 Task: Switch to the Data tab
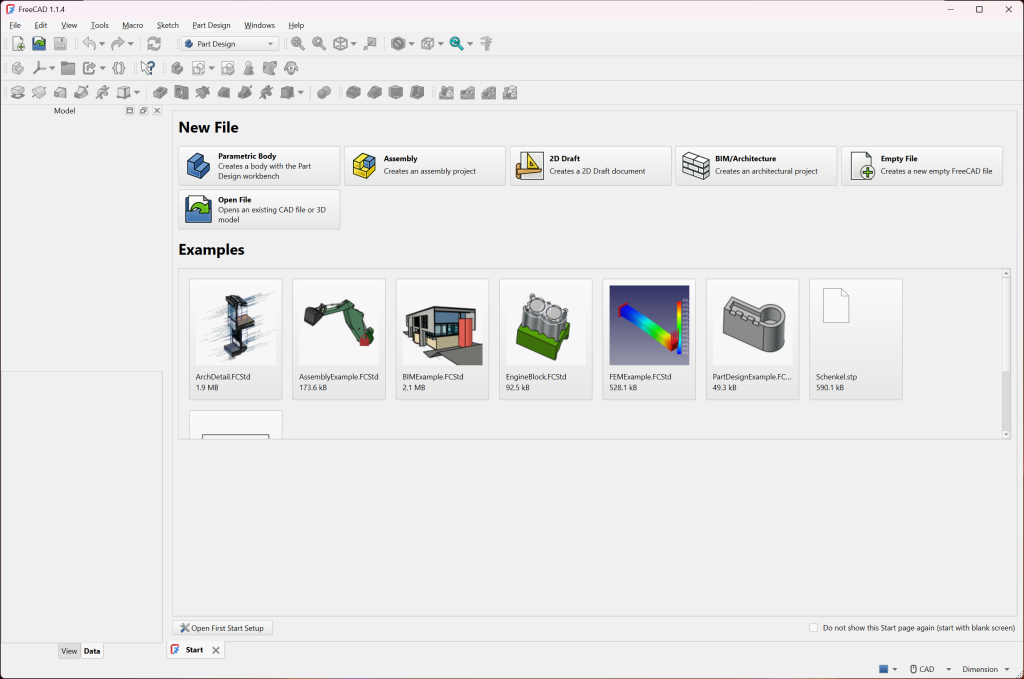pos(92,651)
